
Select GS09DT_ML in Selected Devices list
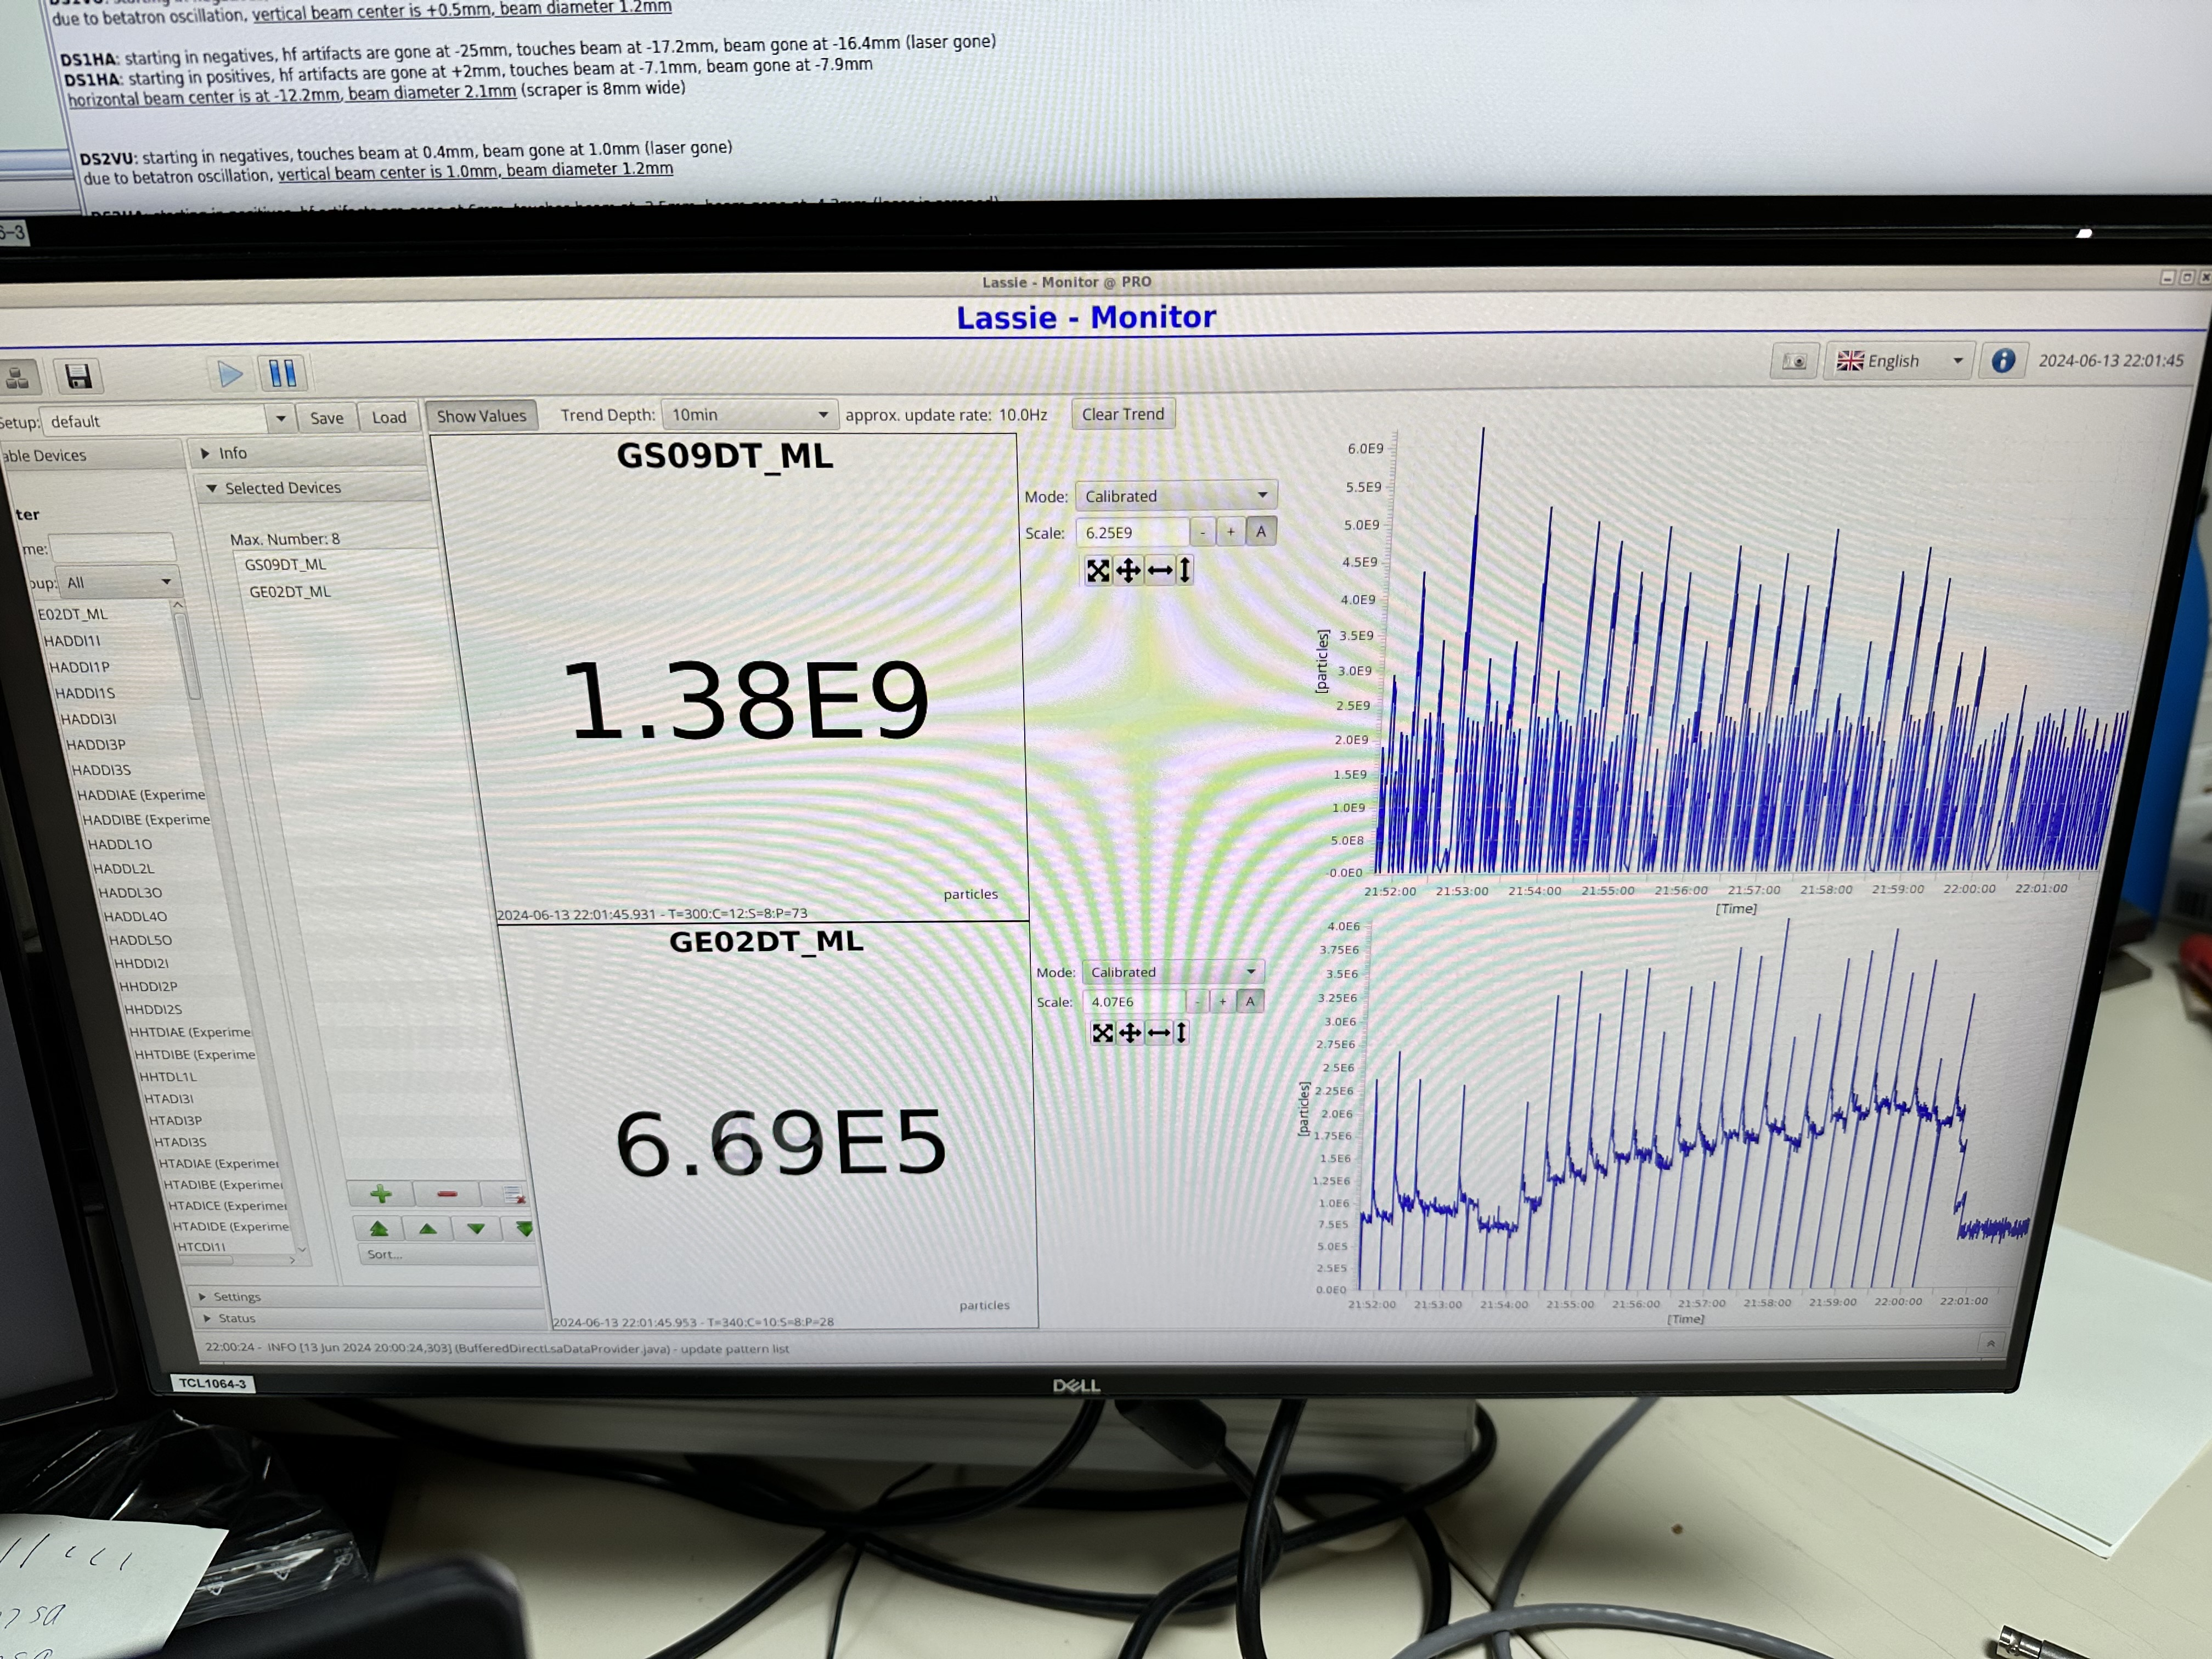286,564
